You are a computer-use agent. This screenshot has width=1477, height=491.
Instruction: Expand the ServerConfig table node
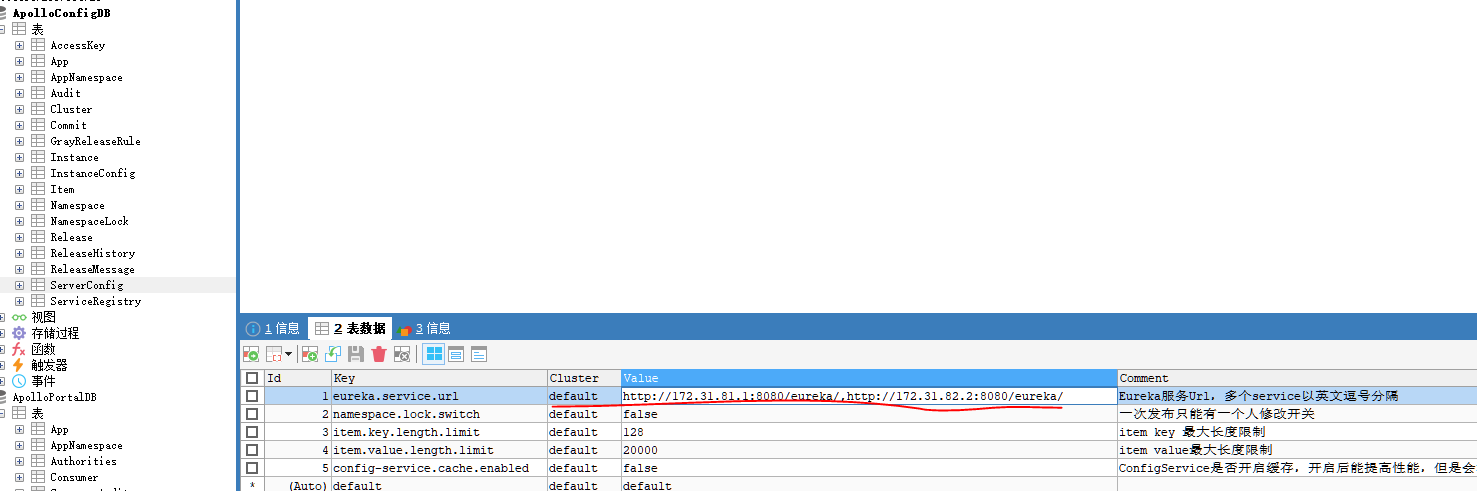(x=19, y=285)
